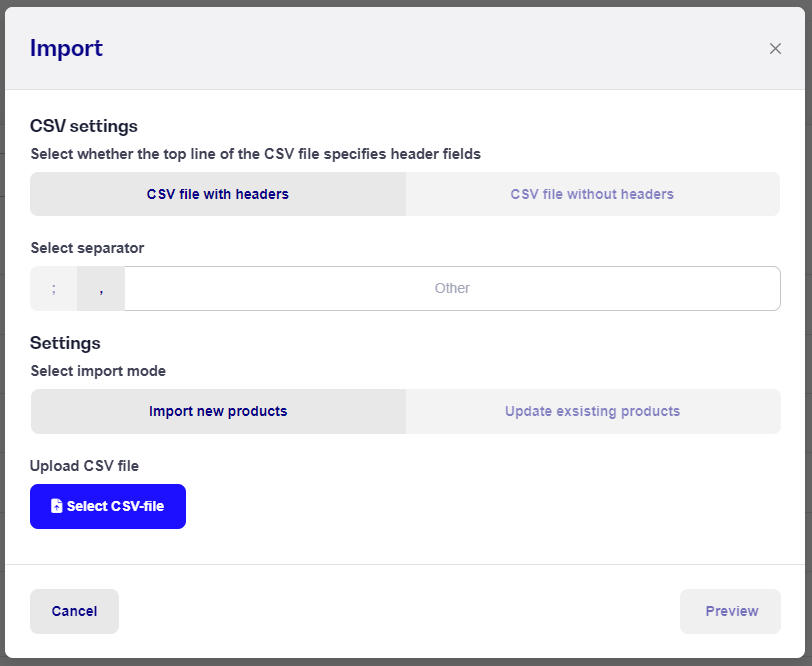Select the semicolon separator

click(54, 288)
